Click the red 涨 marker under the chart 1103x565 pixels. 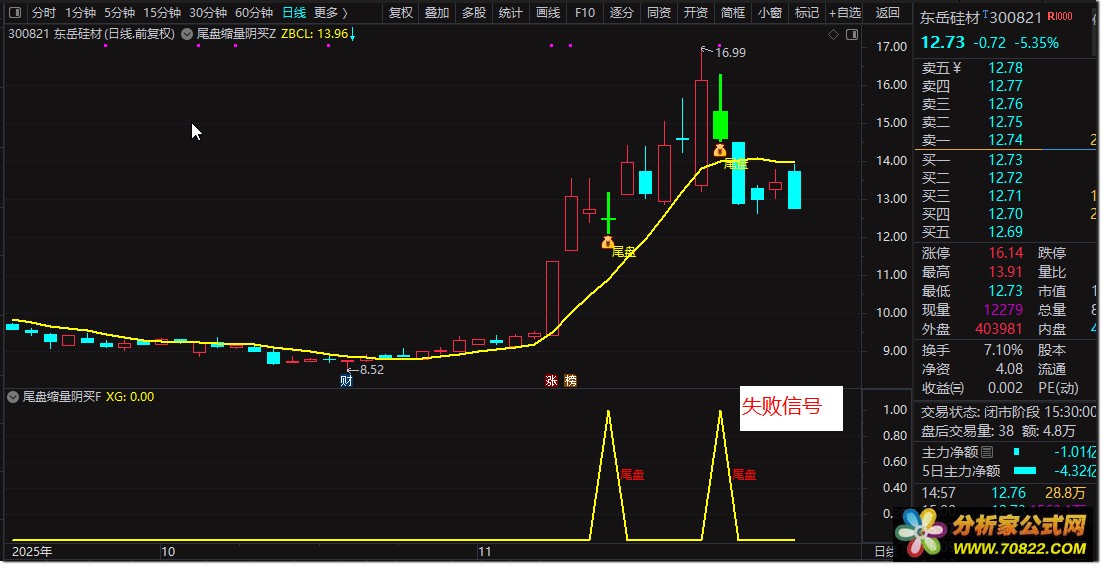tap(552, 381)
